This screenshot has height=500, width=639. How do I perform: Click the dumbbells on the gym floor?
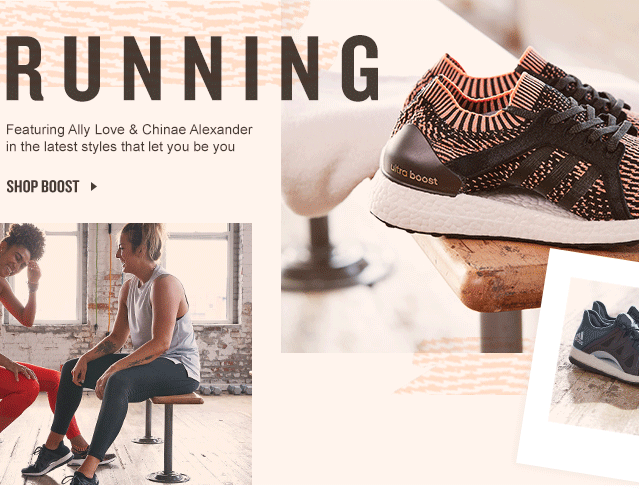(x=225, y=389)
